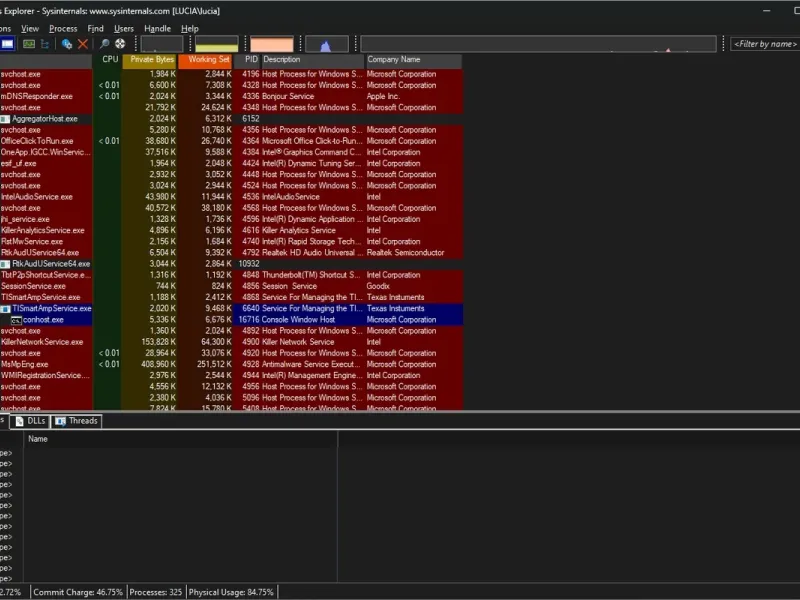Switch to the Threads tab
Viewport: 800px width, 600px height.
click(x=77, y=421)
